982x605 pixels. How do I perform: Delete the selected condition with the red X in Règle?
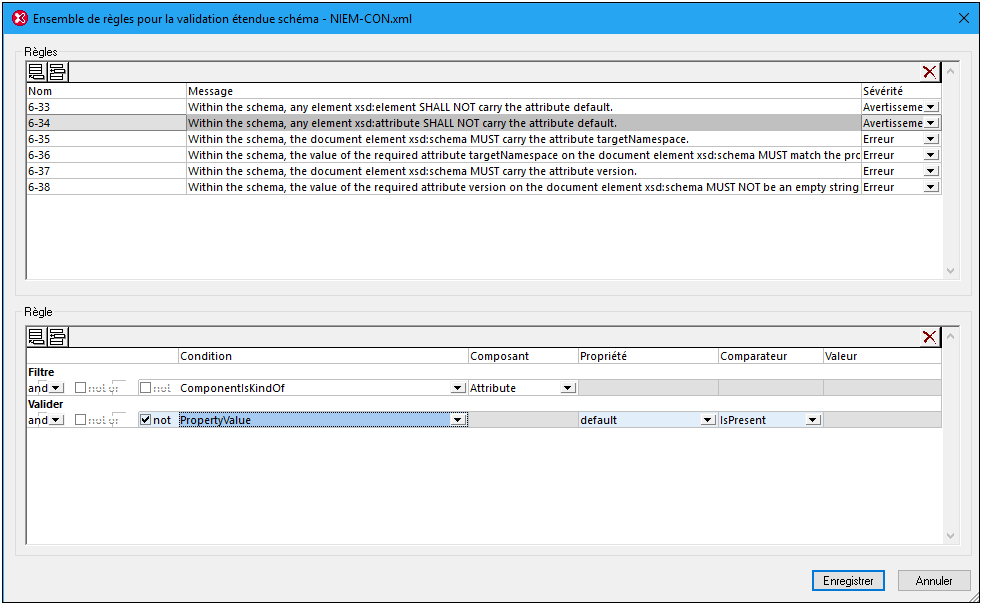click(929, 337)
